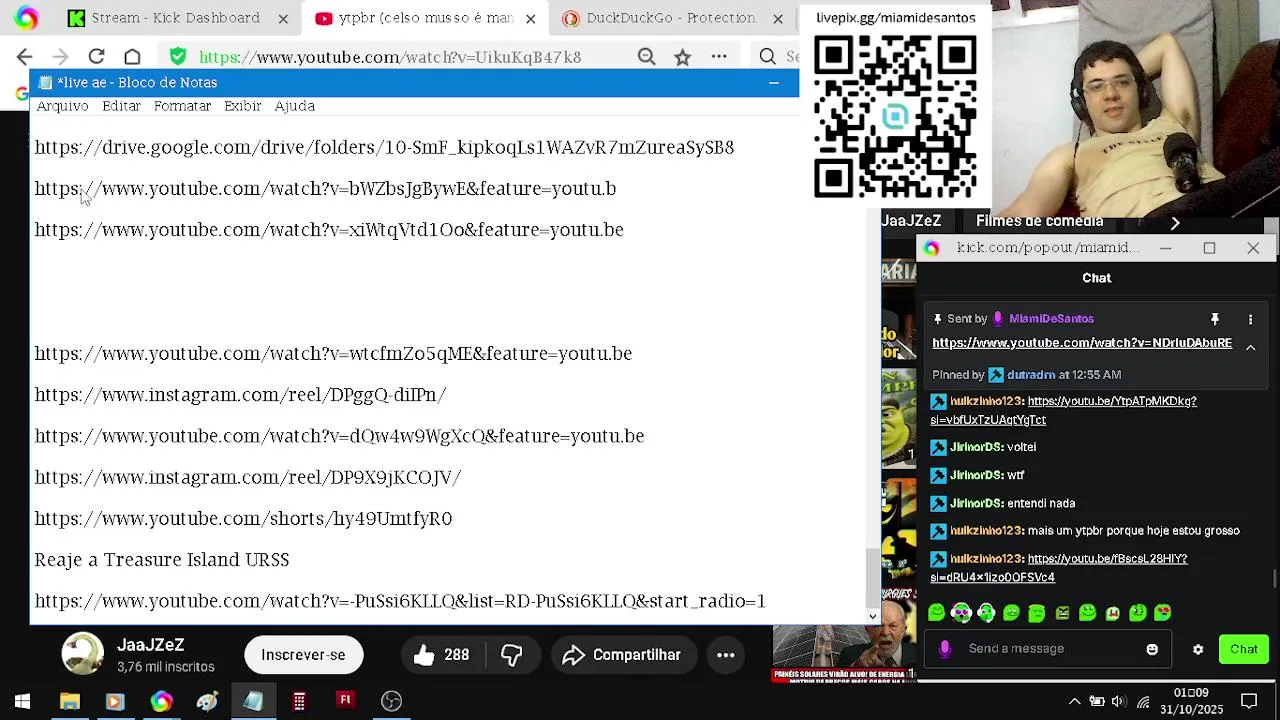Click Kick chat scrollbar thumb
This screenshot has height=720, width=1280.
coord(1275,579)
